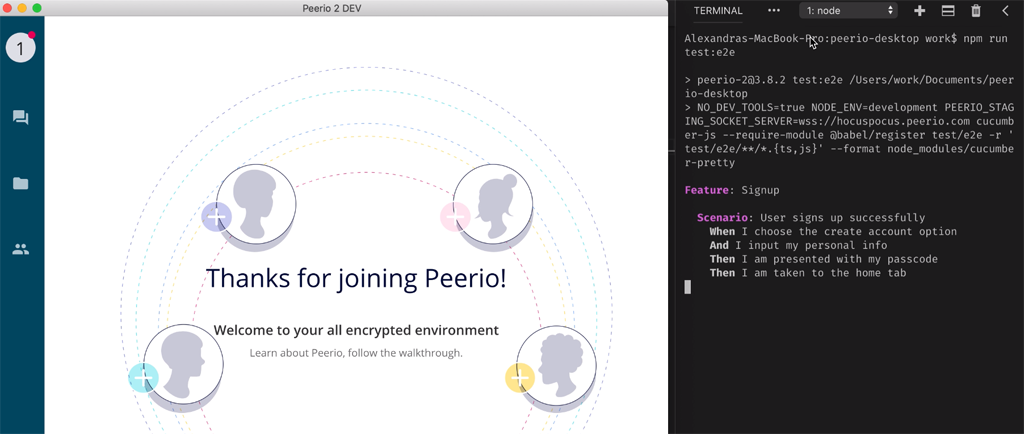Image resolution: width=1024 pixels, height=434 pixels.
Task: Select the hair-bun silhouette avatar
Action: coord(493,204)
